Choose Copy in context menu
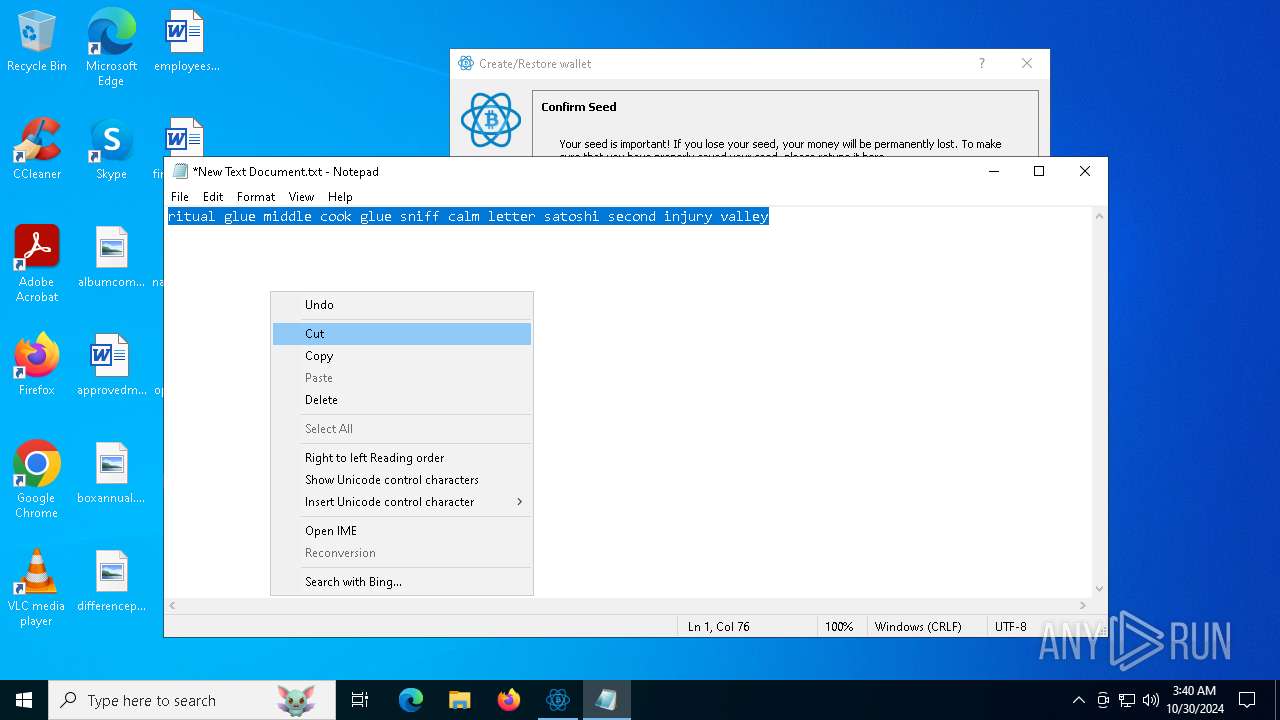Screen dimensions: 1280x720 tap(402, 356)
